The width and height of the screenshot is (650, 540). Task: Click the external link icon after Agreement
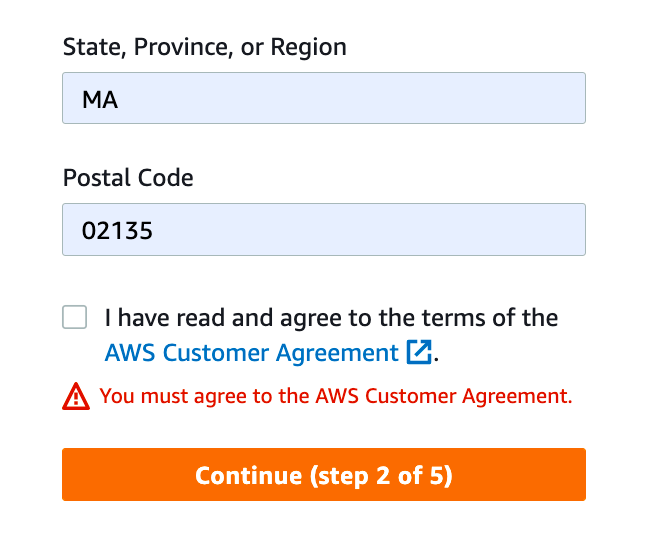click(419, 353)
